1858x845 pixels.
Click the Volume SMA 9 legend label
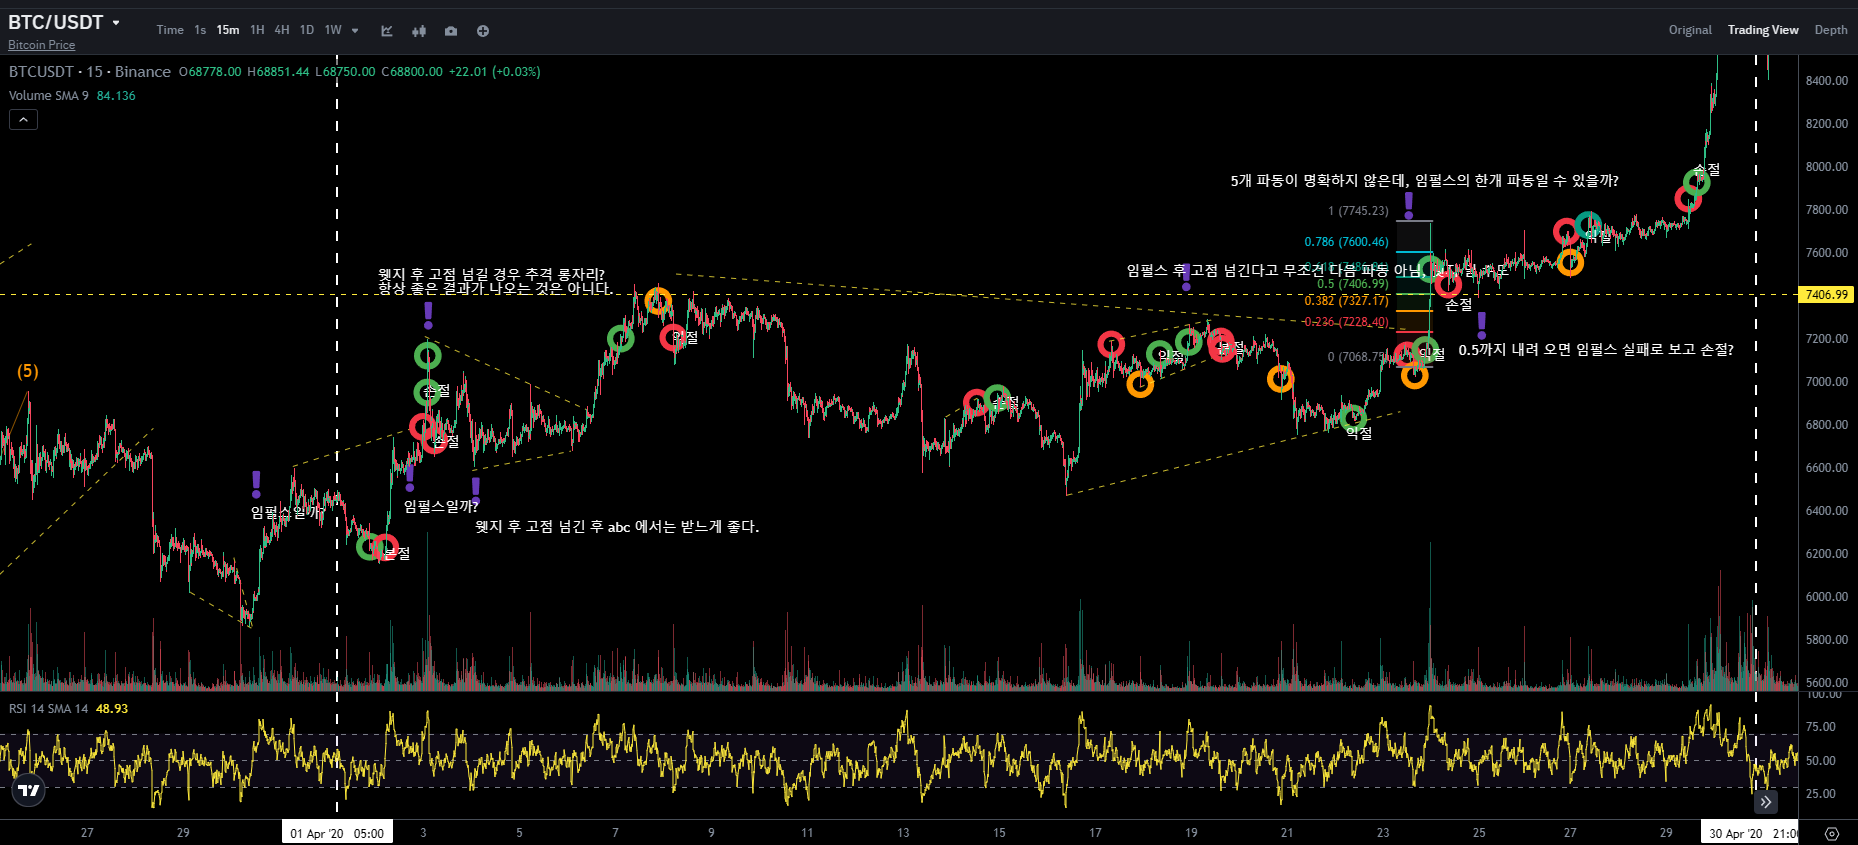49,96
